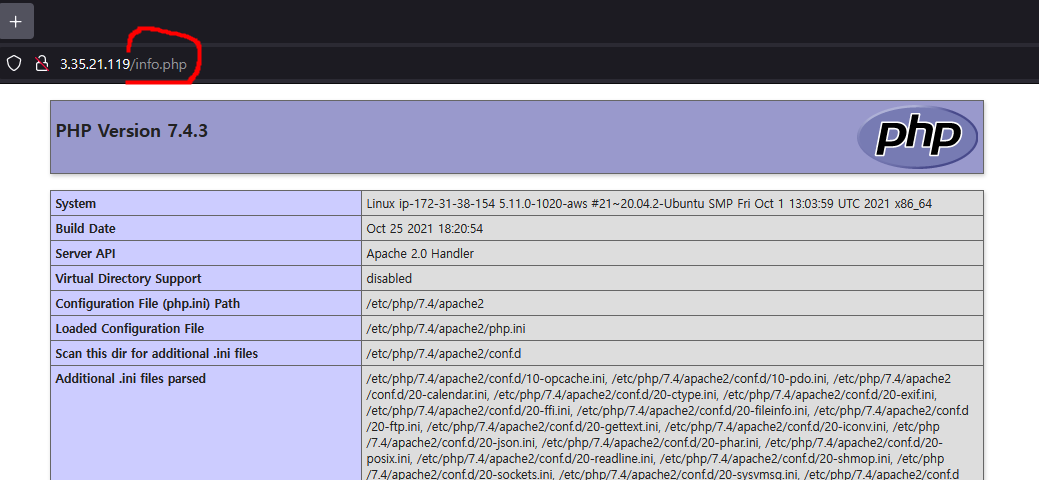The width and height of the screenshot is (1039, 480).
Task: Click the Oct 25 2021 18:20:54 value
Action: pyautogui.click(x=423, y=229)
